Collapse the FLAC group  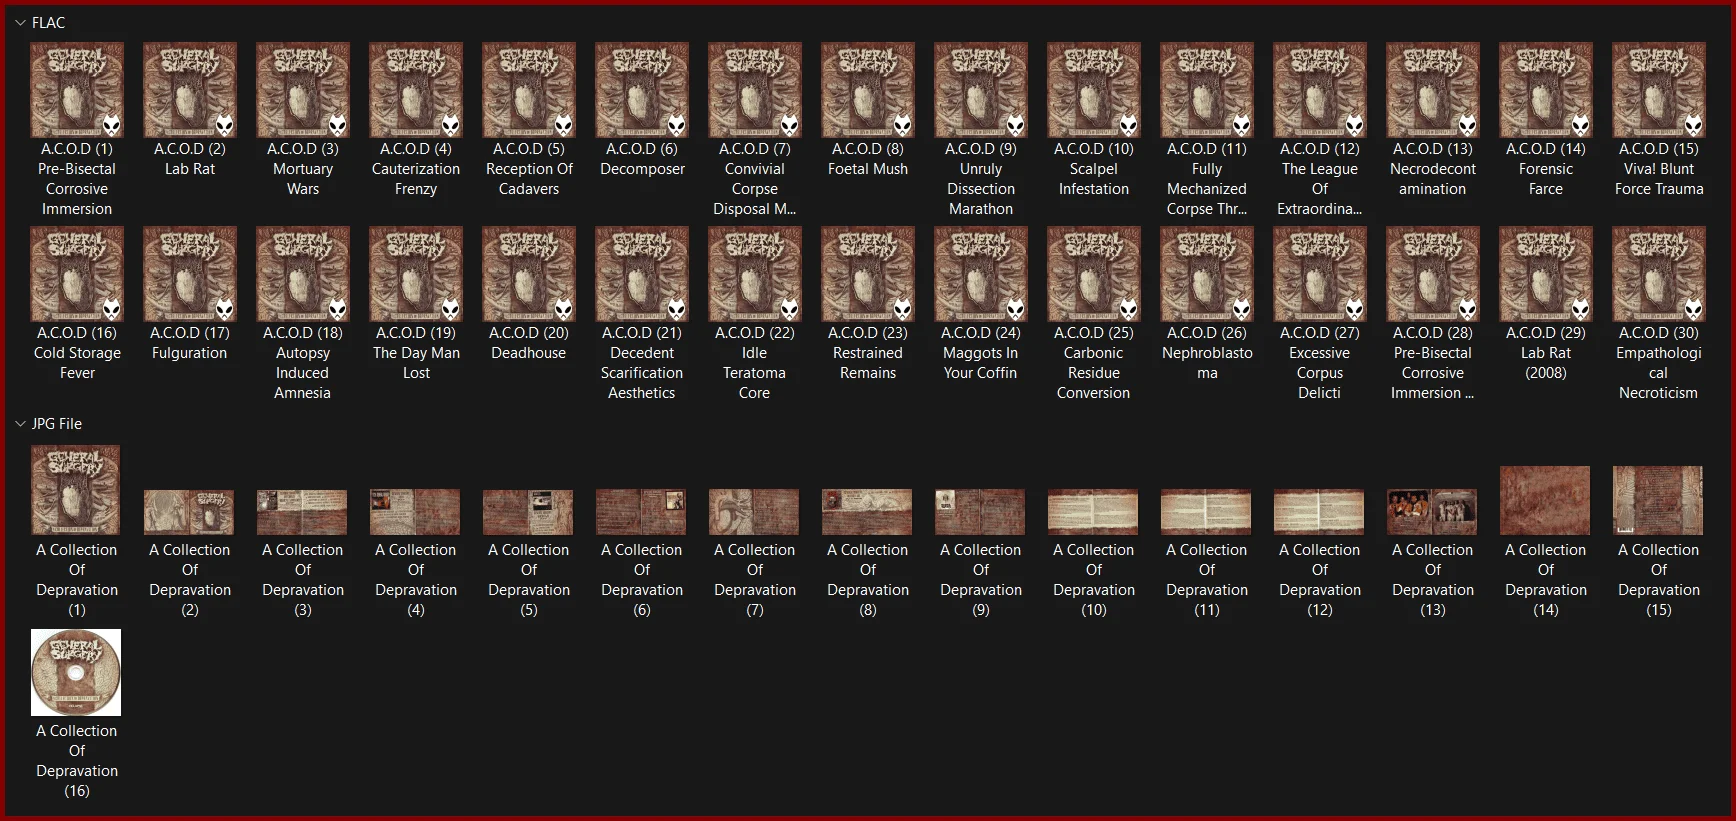click(x=20, y=22)
